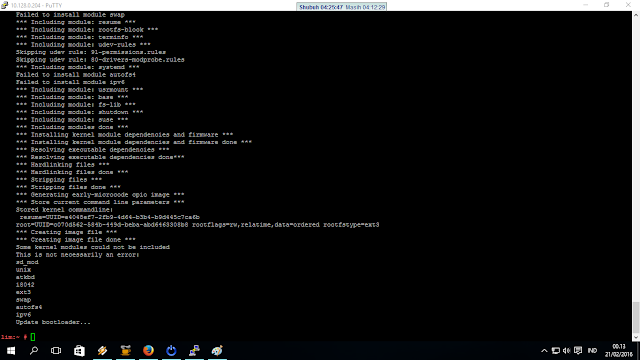Click PuTTY window title text

coord(36,6)
